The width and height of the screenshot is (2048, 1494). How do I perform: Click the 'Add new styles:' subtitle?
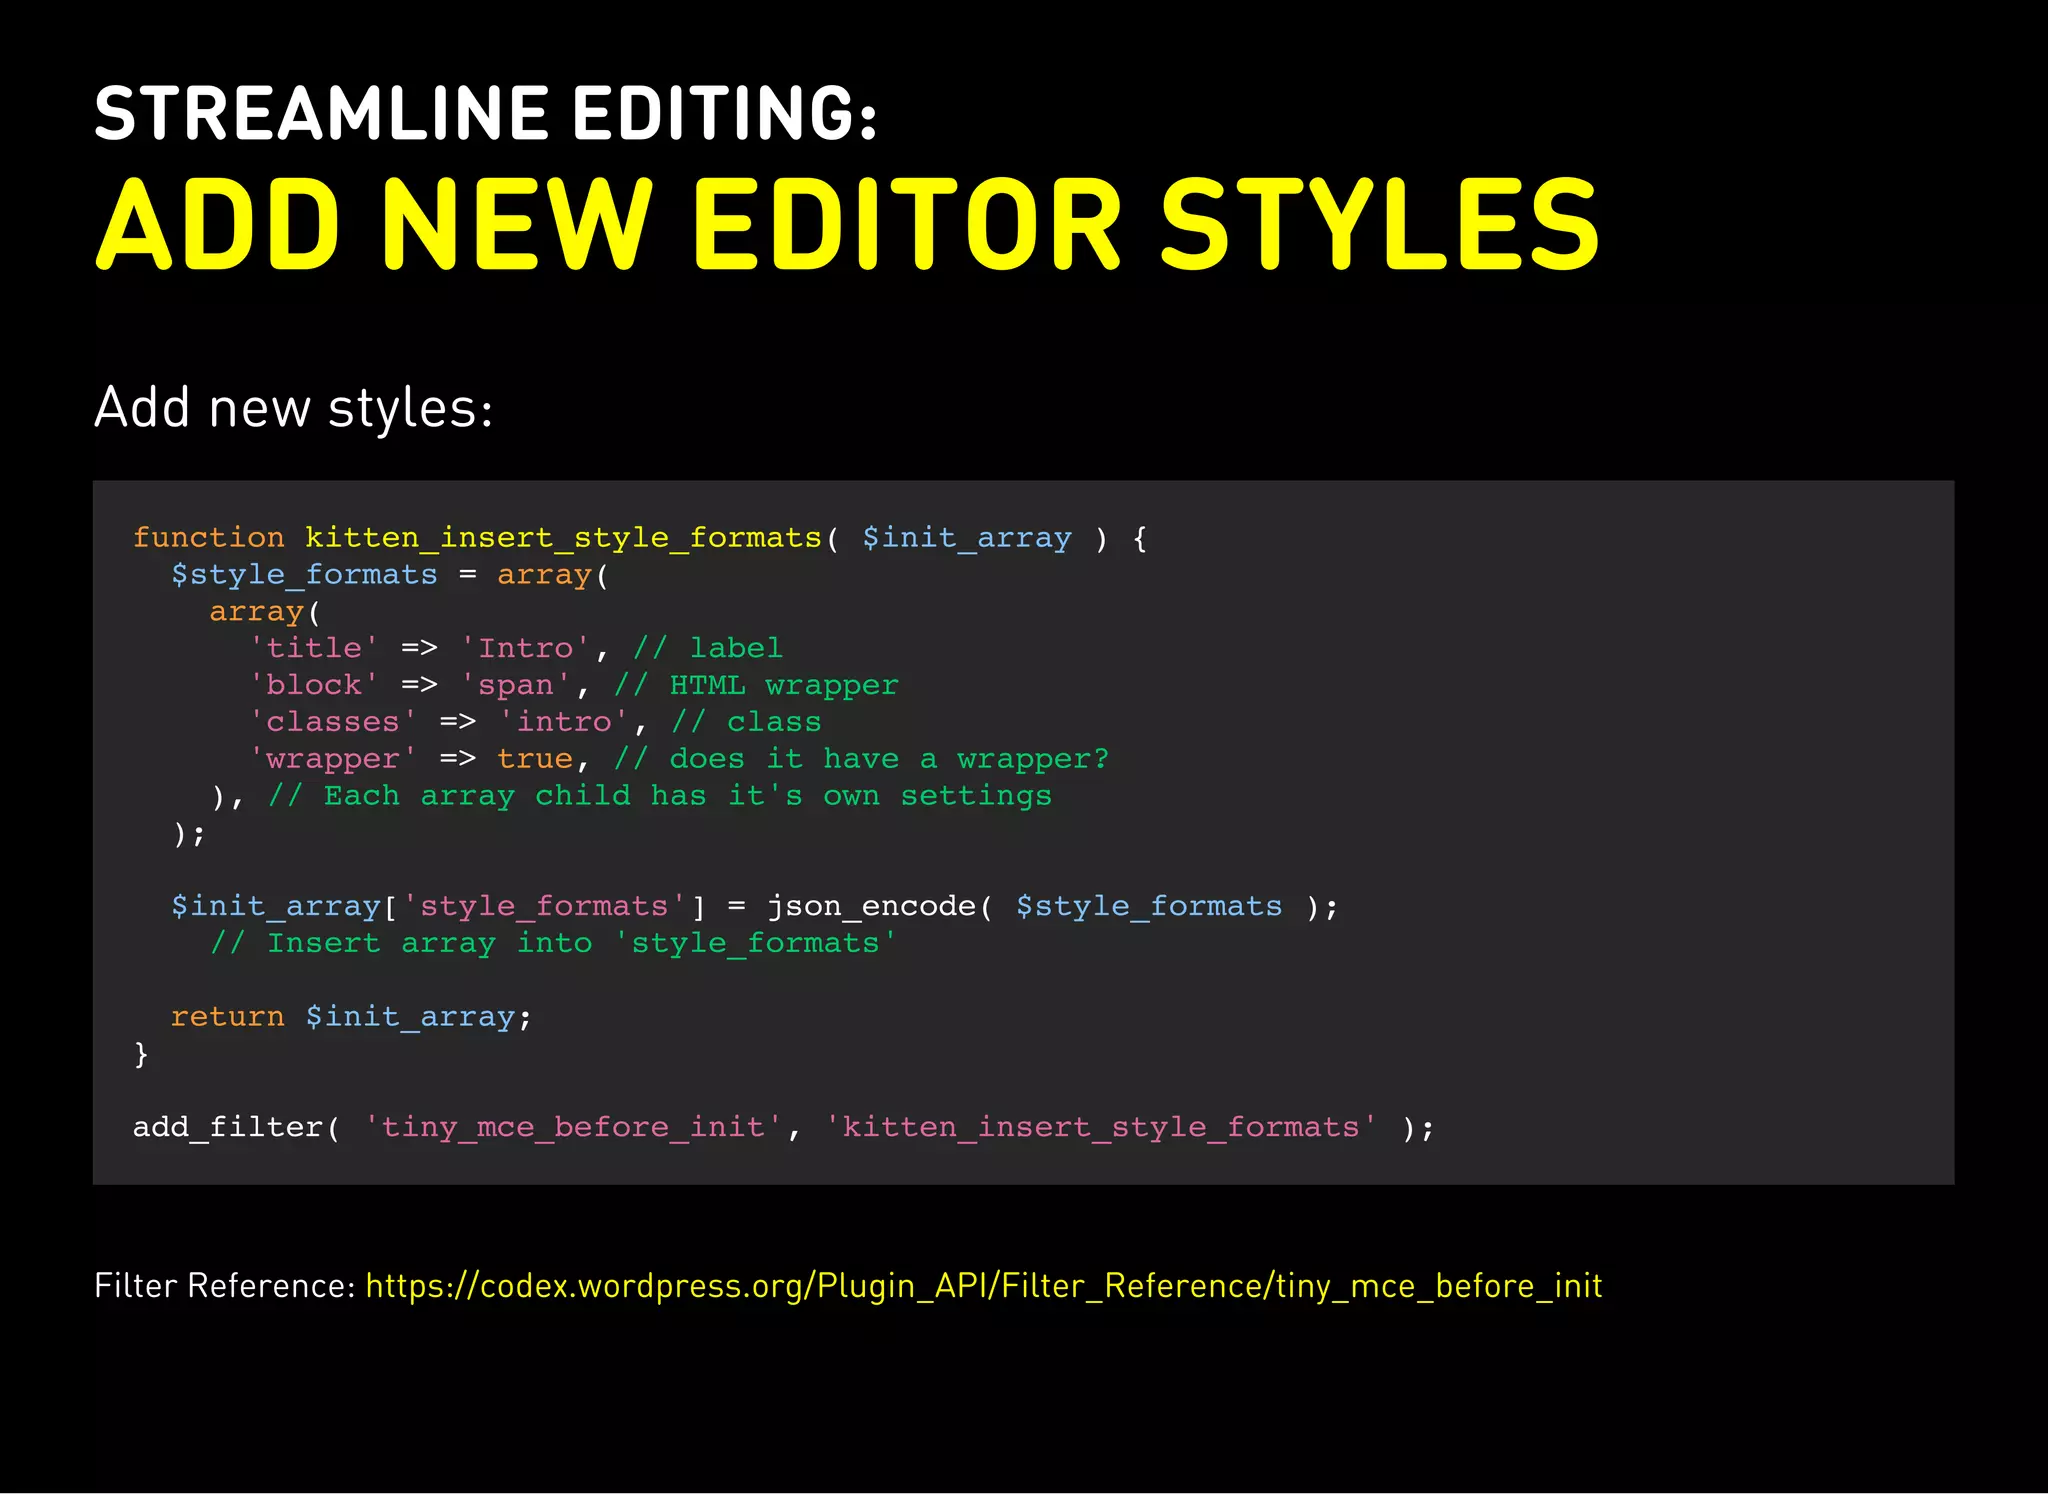click(x=293, y=408)
